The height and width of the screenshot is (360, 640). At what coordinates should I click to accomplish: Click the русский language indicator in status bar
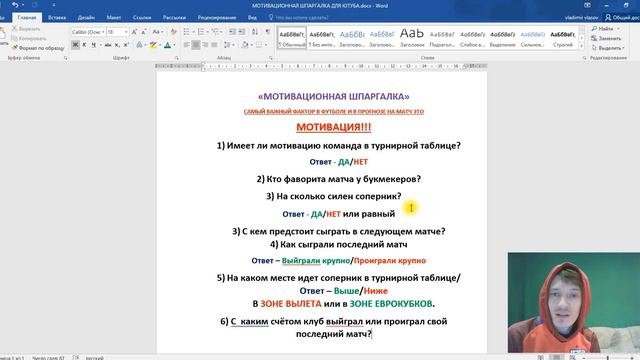[x=94, y=358]
